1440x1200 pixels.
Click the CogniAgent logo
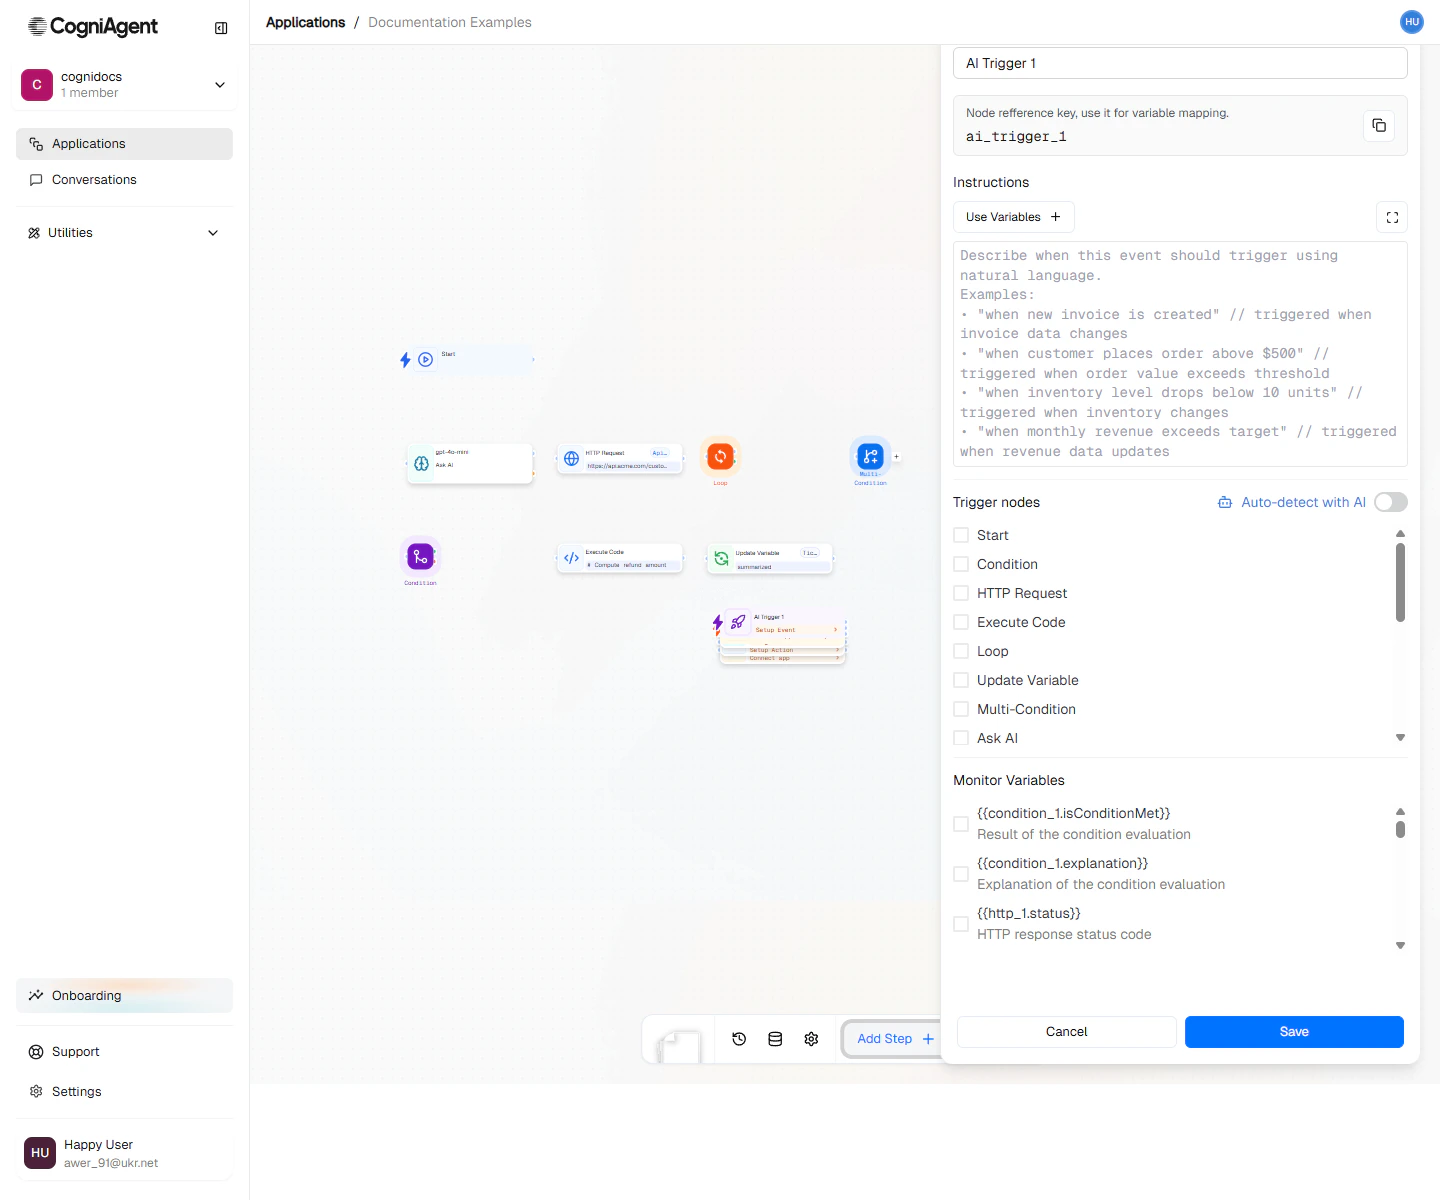point(93,27)
